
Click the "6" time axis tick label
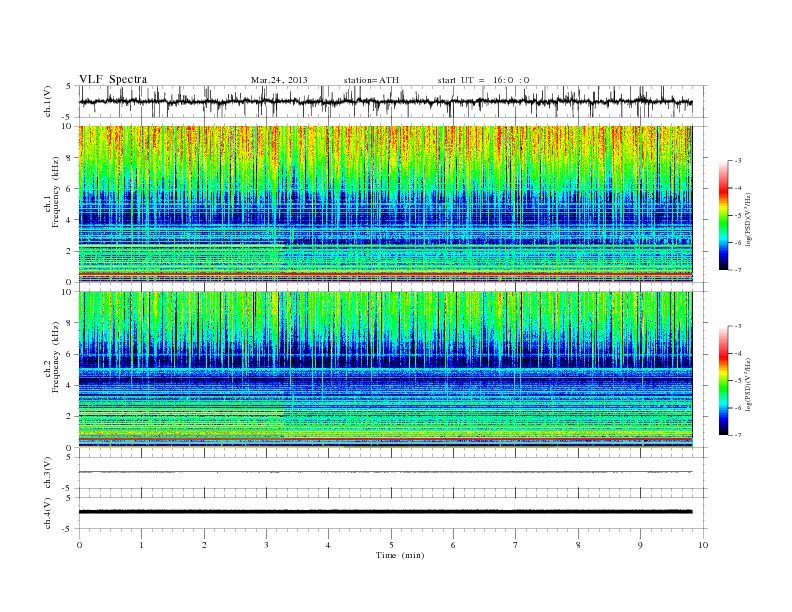(453, 545)
